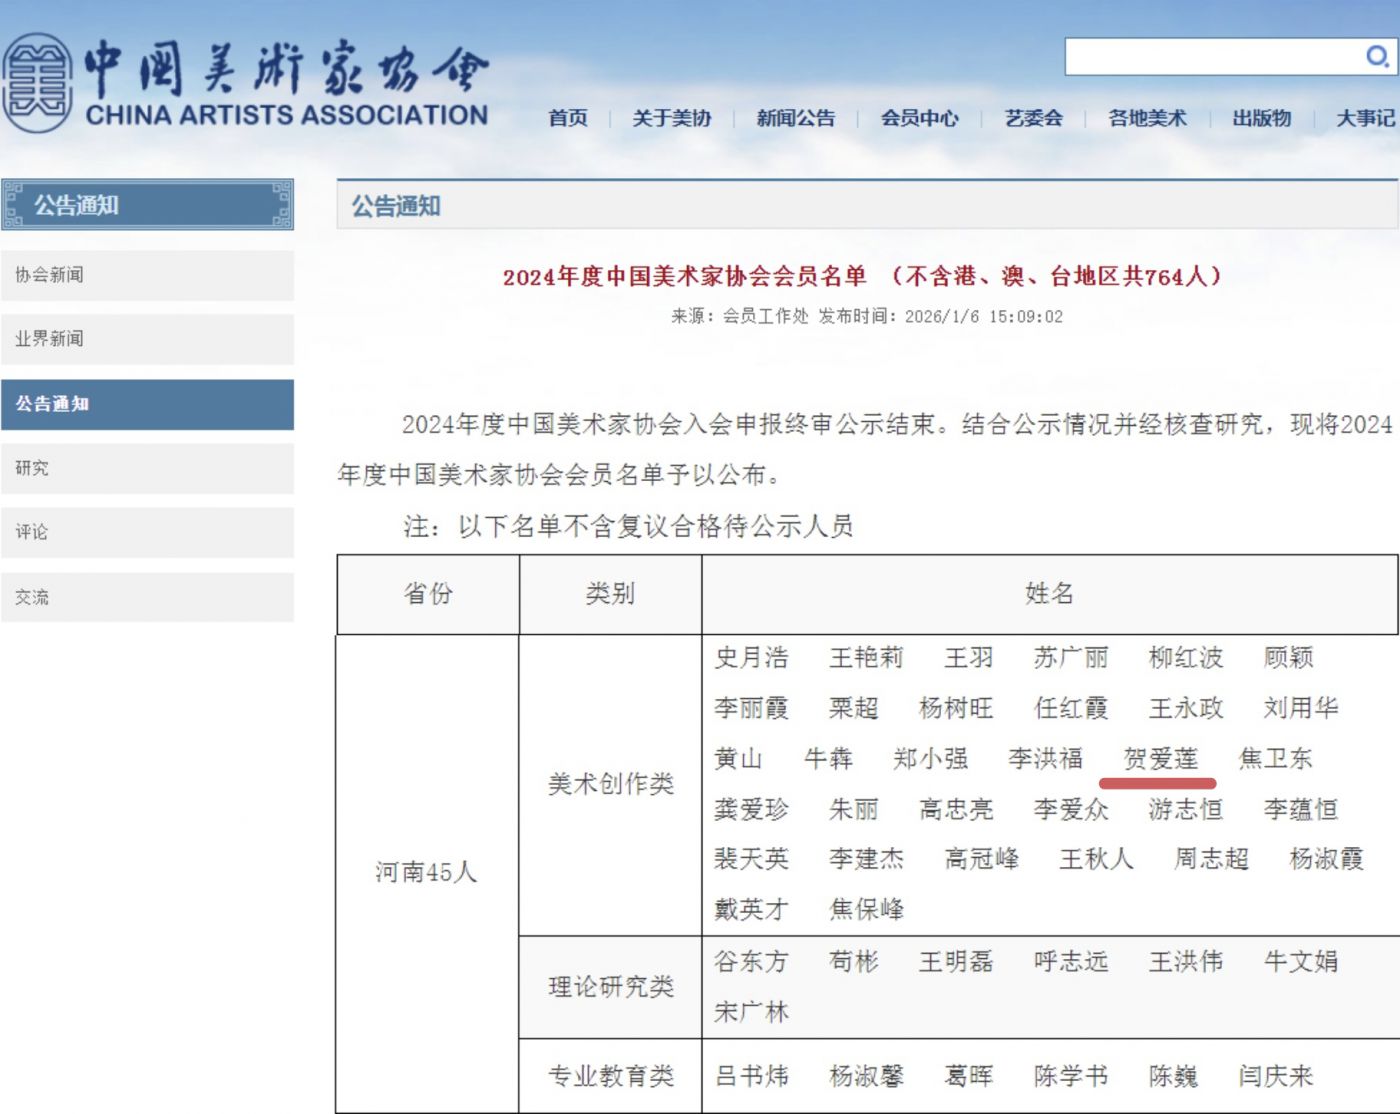Viewport: 1400px width, 1114px height.
Task: Open the 交流 sidebar link
Action: pyautogui.click(x=147, y=597)
